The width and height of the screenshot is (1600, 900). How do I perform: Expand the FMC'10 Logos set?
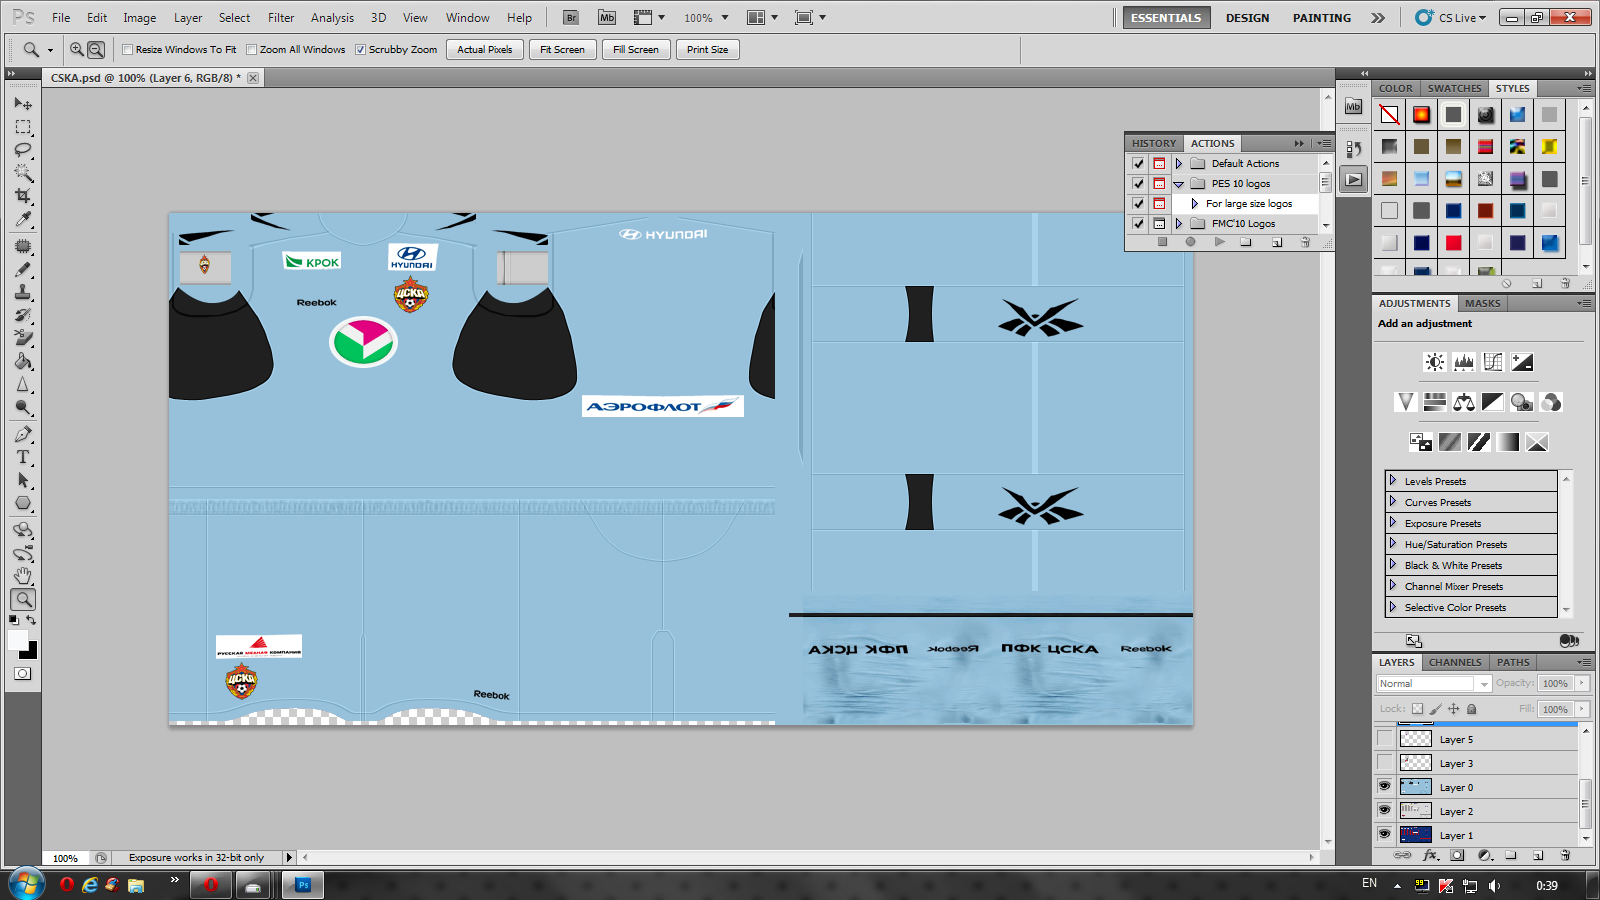click(x=1179, y=223)
